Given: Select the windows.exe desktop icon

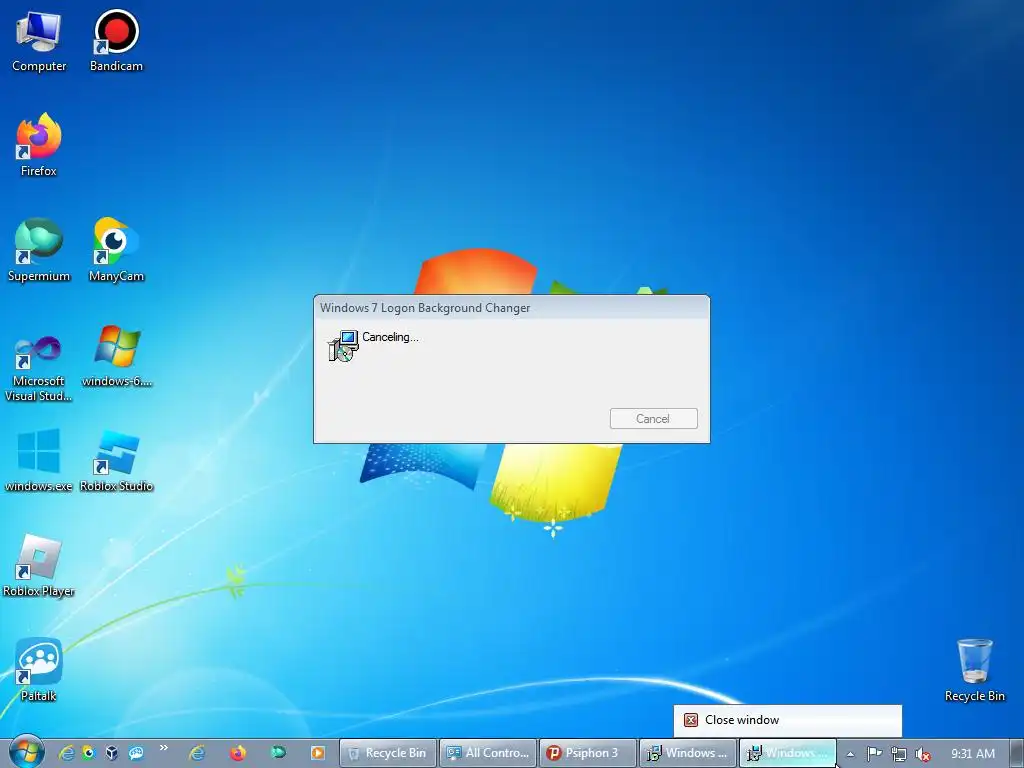Looking at the screenshot, I should (39, 461).
